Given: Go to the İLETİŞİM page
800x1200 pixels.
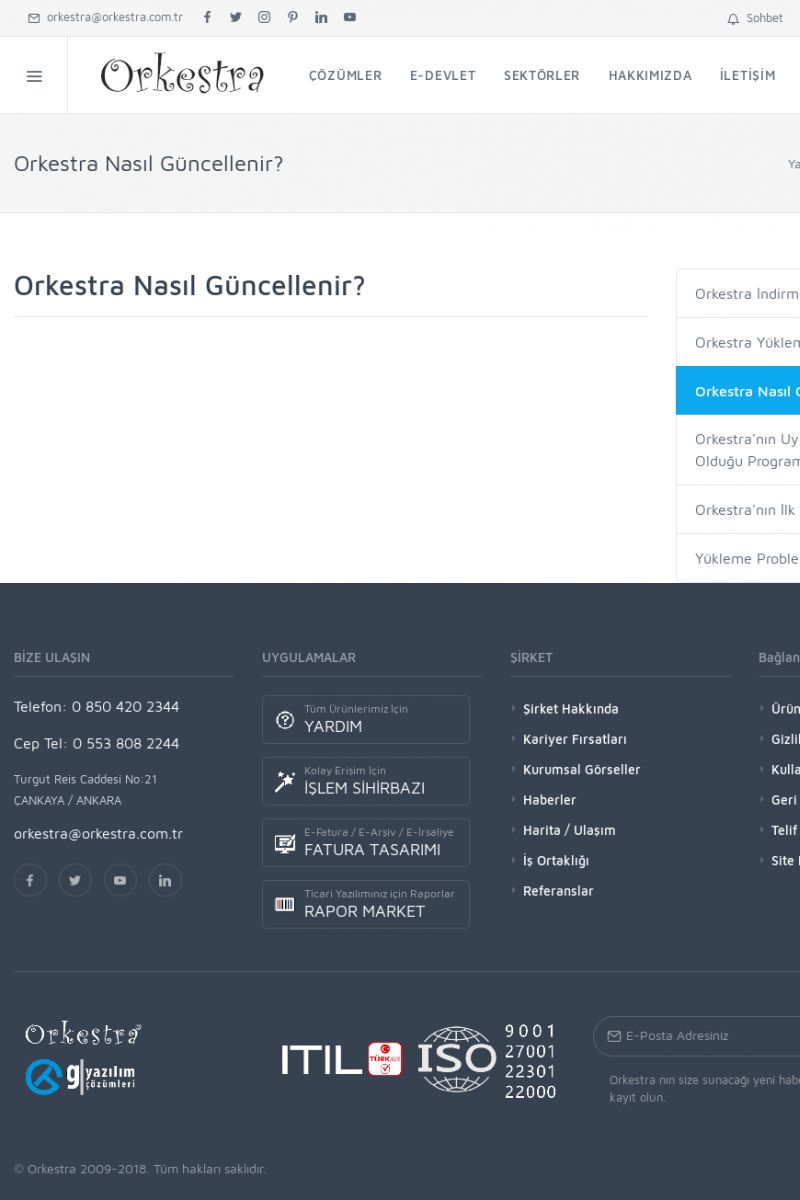Looking at the screenshot, I should (x=747, y=76).
